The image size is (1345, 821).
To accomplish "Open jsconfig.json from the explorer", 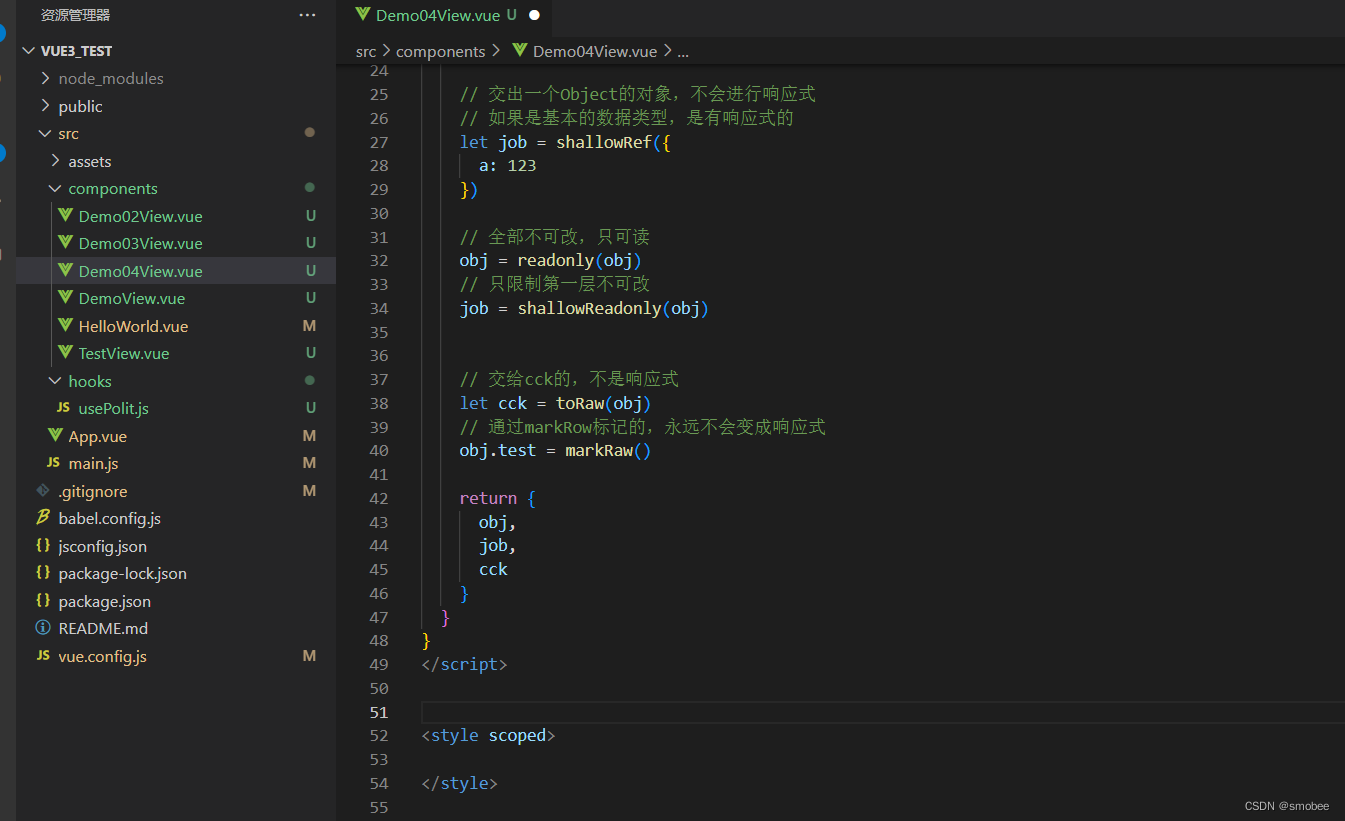I will click(102, 546).
